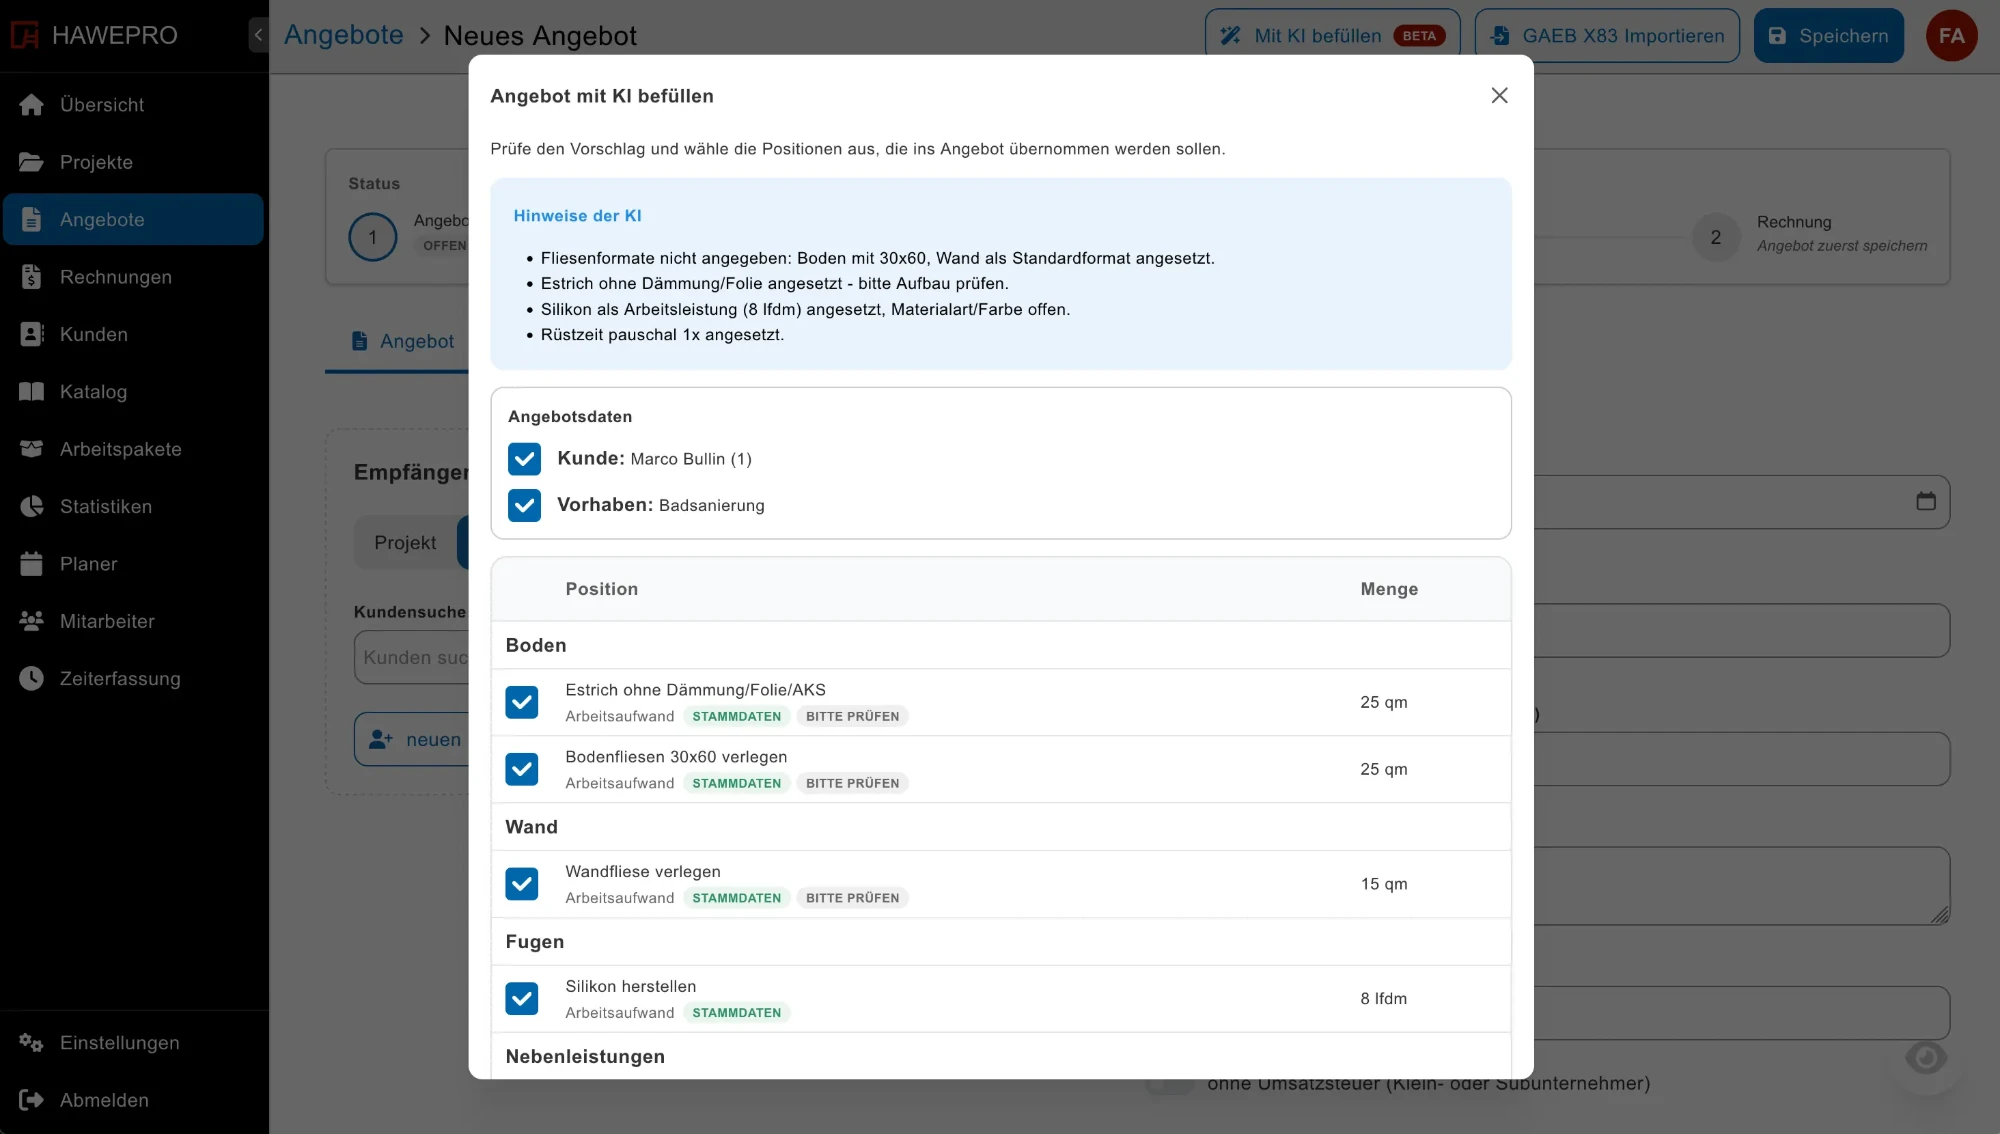This screenshot has height=1134, width=2000.
Task: Open Katalog book icon in sidebar
Action: [x=32, y=391]
